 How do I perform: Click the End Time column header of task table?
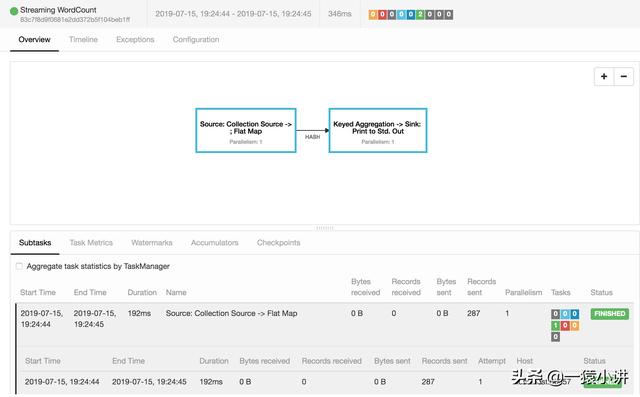(x=90, y=292)
